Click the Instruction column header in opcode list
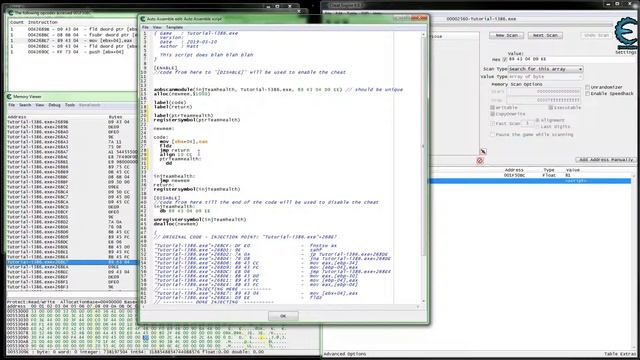Viewport: 640px width, 360px height. point(43,22)
